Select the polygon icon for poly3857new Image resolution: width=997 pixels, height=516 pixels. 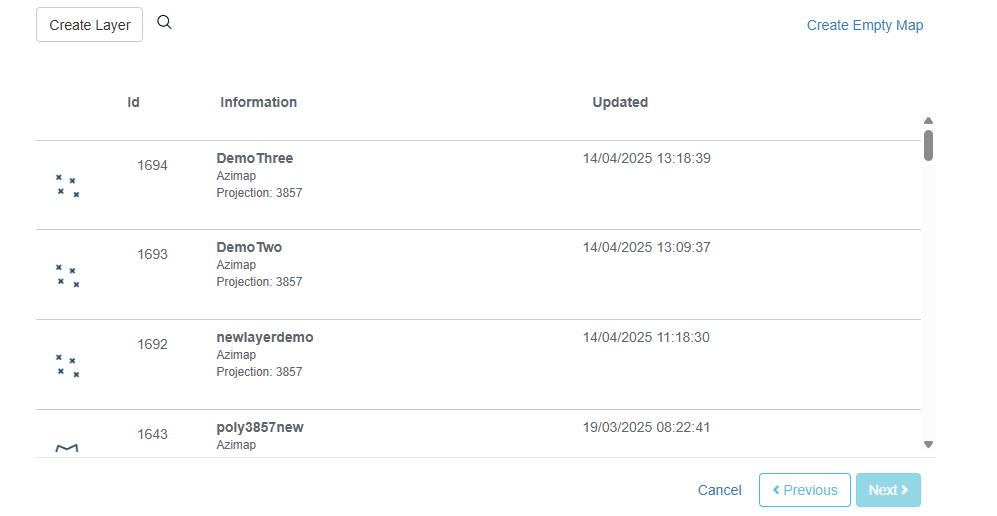67,448
